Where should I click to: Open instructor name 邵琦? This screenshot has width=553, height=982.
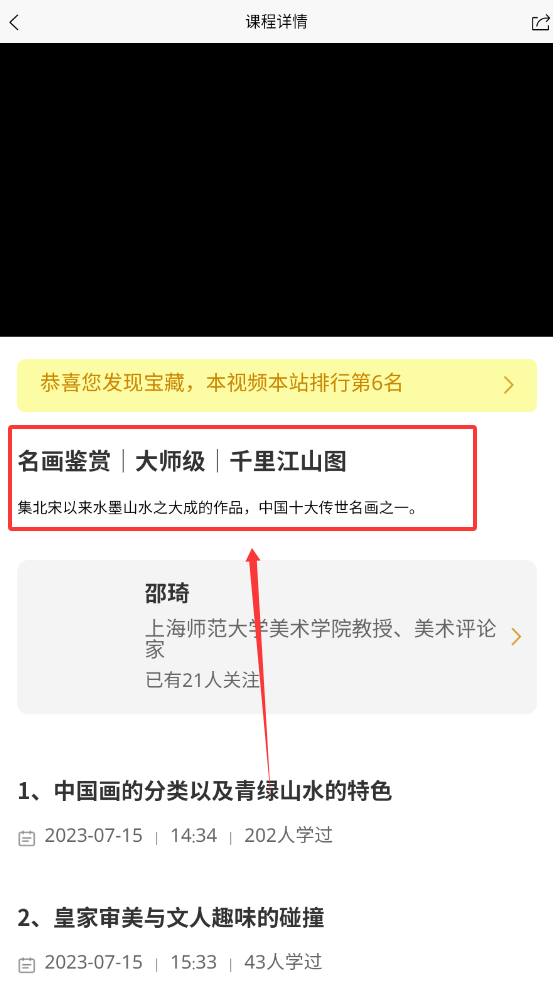pyautogui.click(x=167, y=593)
